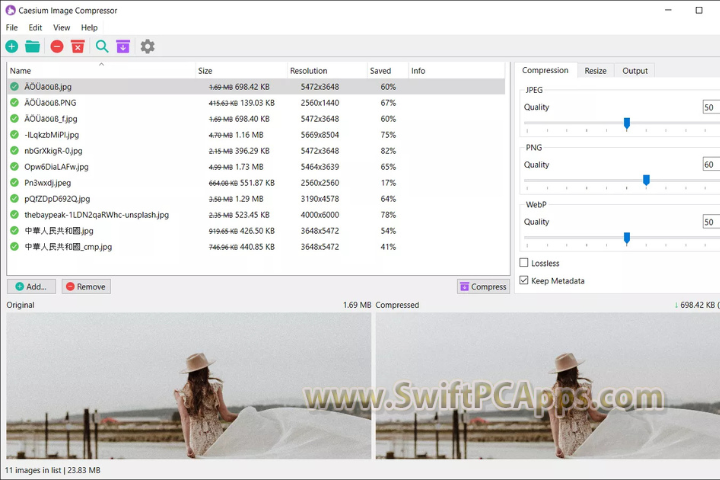The height and width of the screenshot is (480, 720).
Task: Click the Info column header
Action: [x=457, y=71]
